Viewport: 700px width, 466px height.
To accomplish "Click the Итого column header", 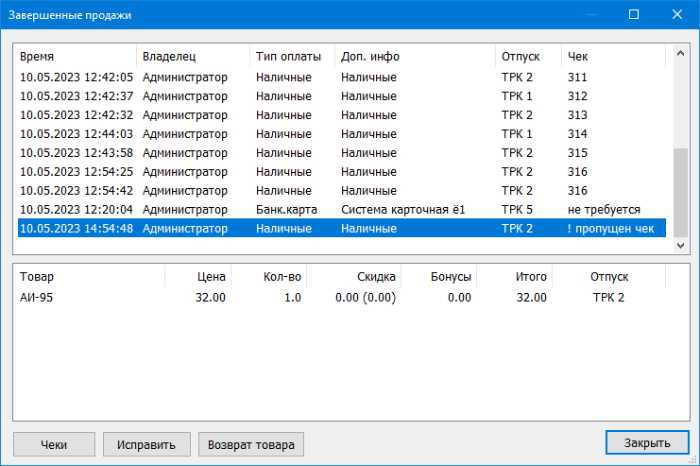I will click(515, 277).
